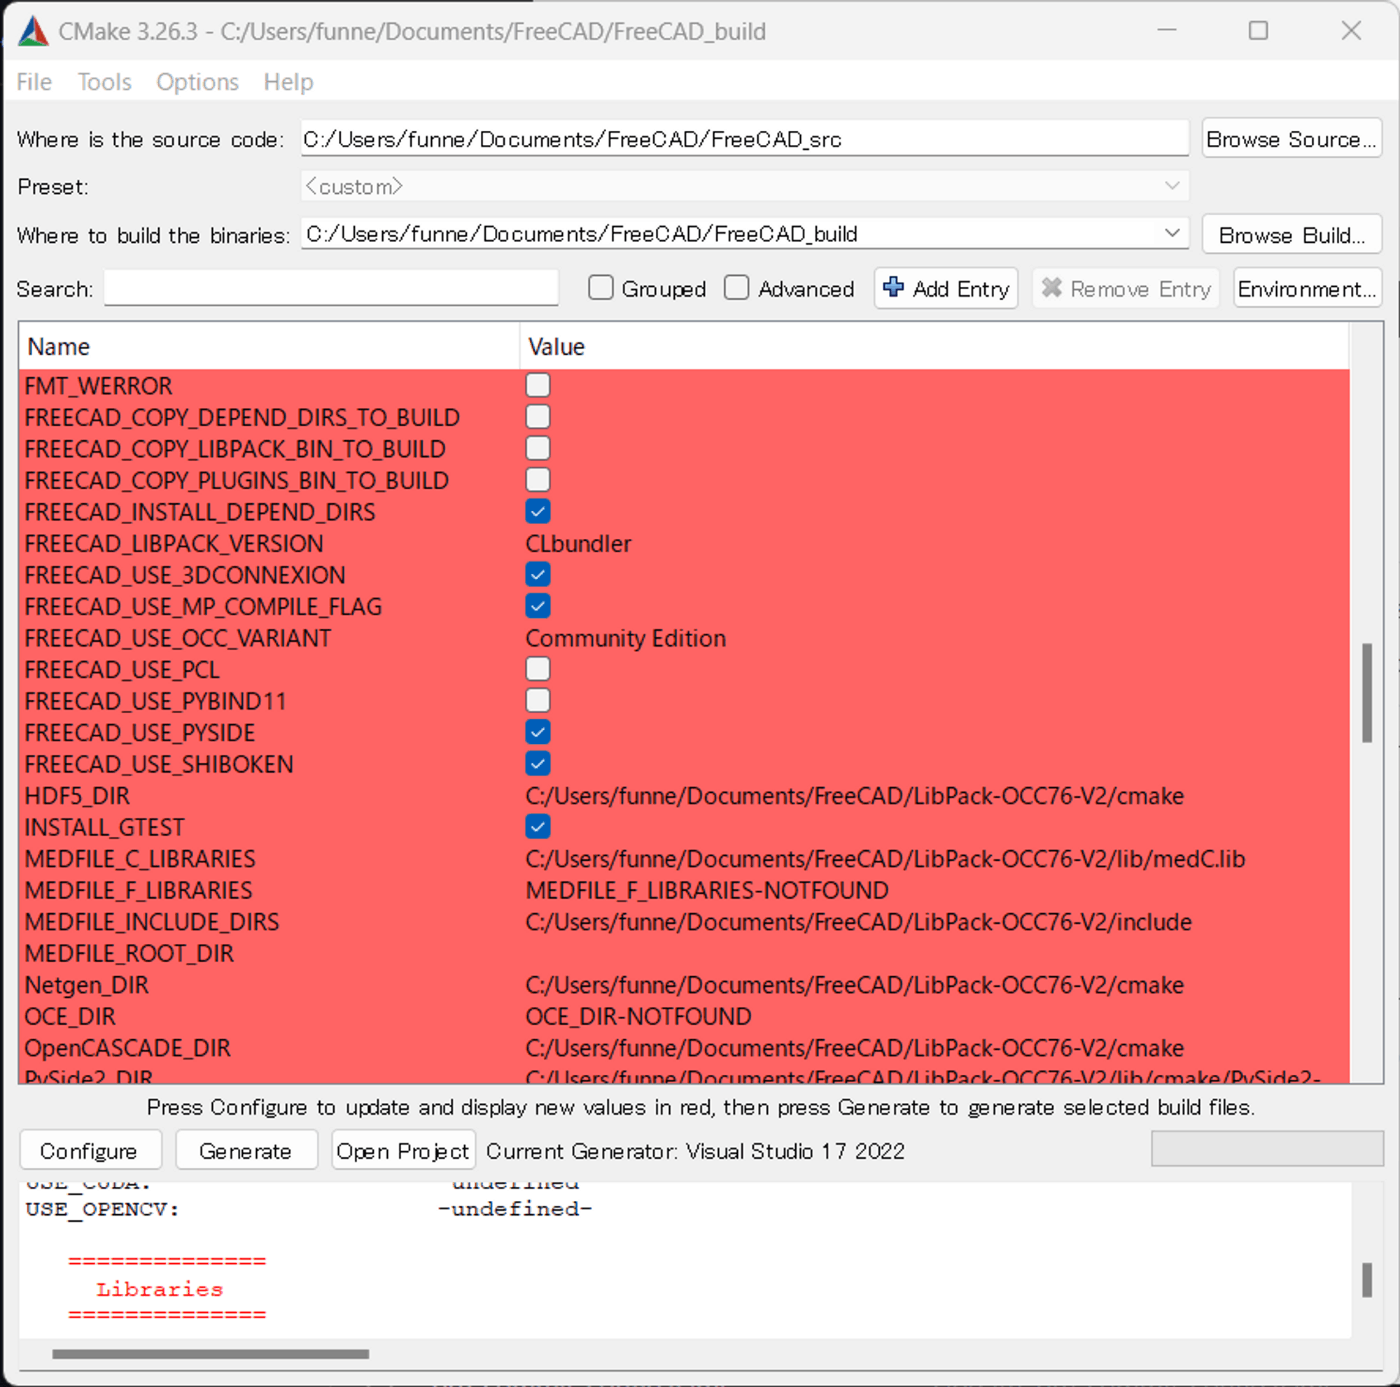The width and height of the screenshot is (1400, 1387).
Task: Uncheck the FREECAD_USE_PYSIDE checkbox
Action: point(538,732)
